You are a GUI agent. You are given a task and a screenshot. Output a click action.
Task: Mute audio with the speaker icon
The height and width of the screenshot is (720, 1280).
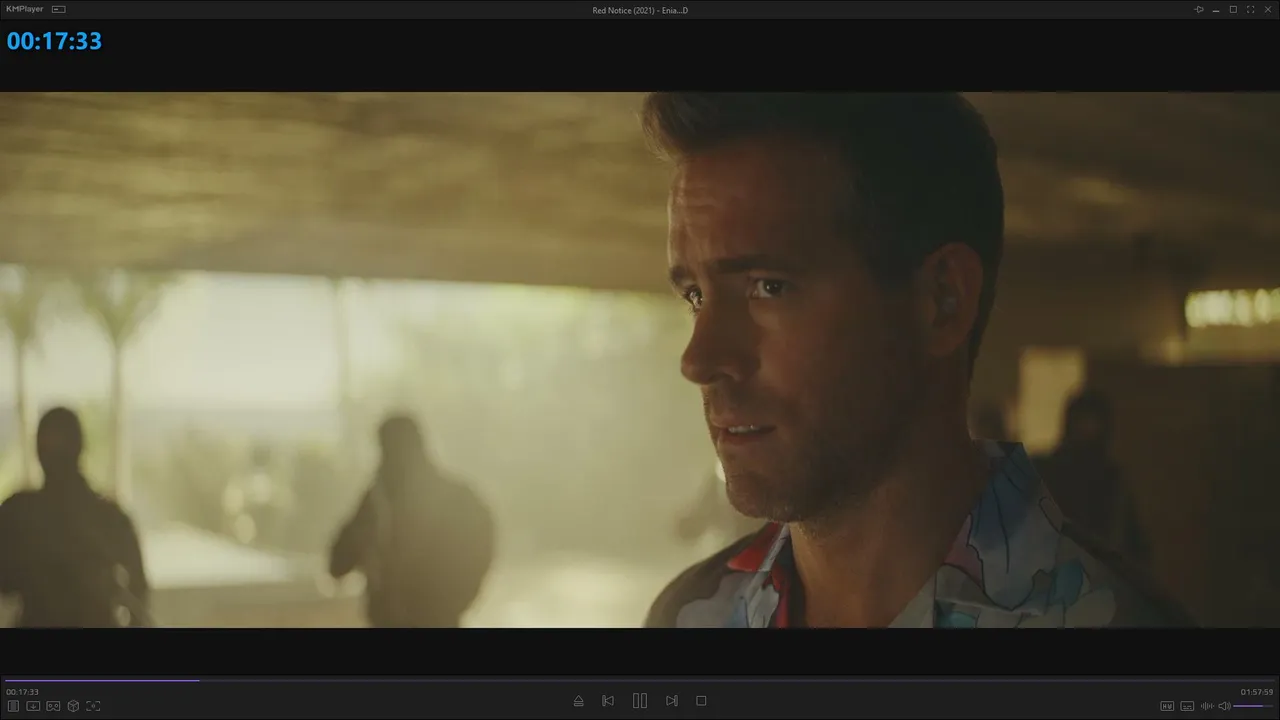click(x=1224, y=706)
